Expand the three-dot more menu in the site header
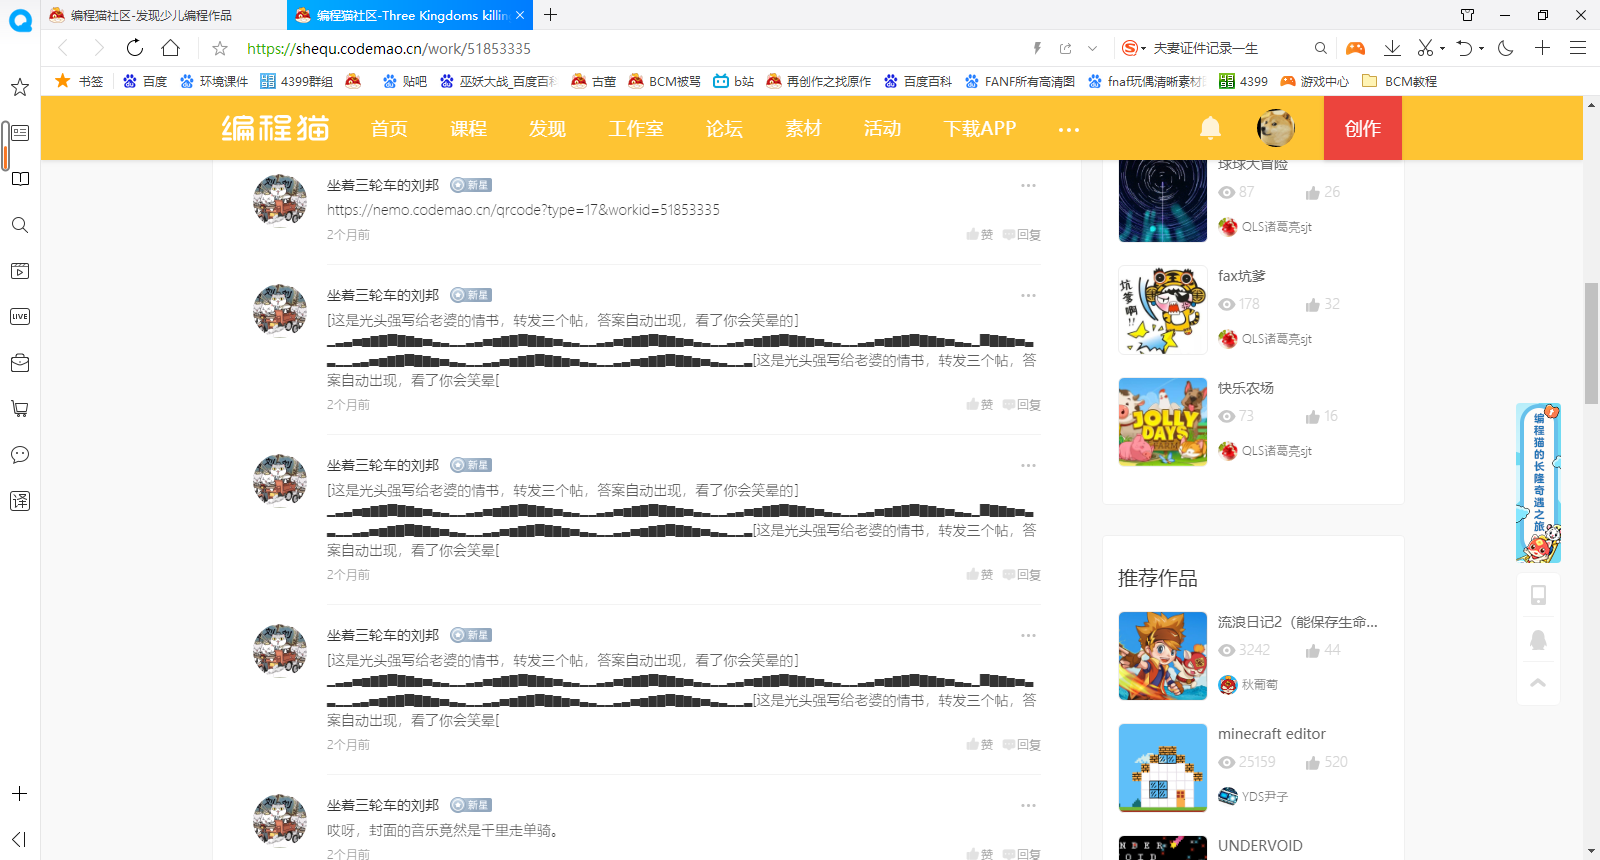 pos(1069,129)
